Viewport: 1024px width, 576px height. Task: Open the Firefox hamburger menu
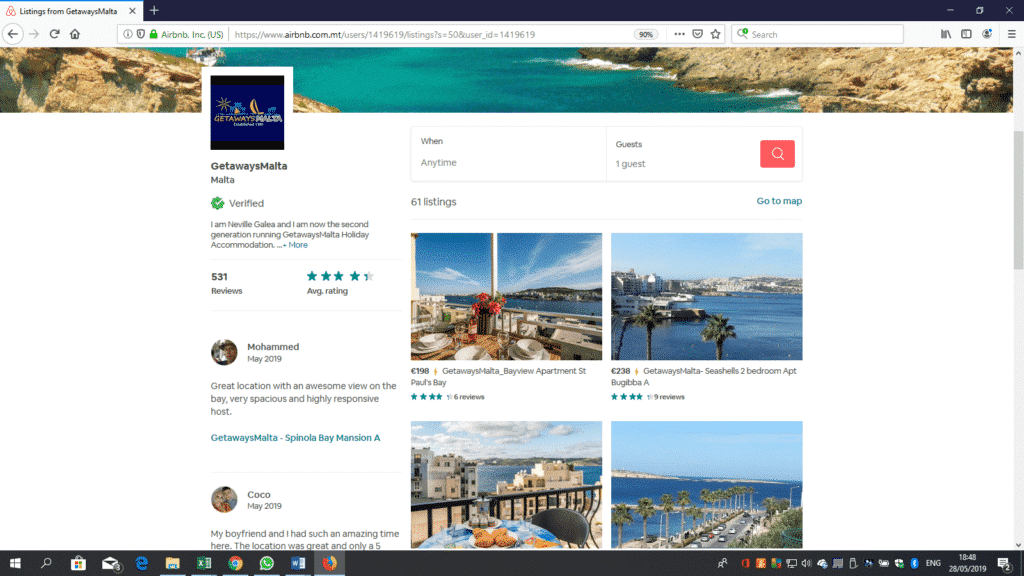[1012, 34]
